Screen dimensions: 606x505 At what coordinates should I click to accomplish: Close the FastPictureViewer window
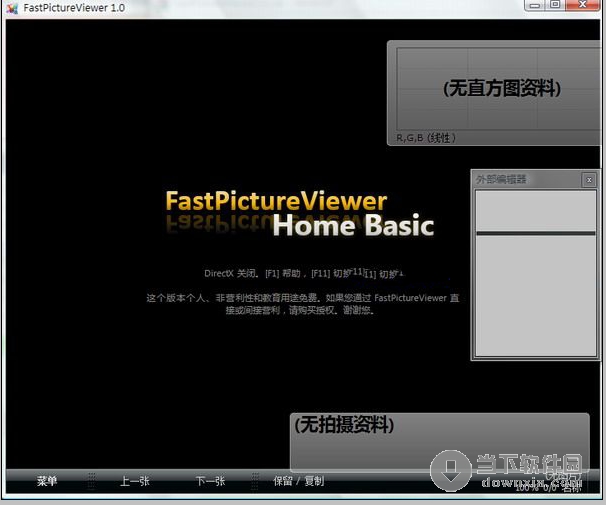point(583,5)
